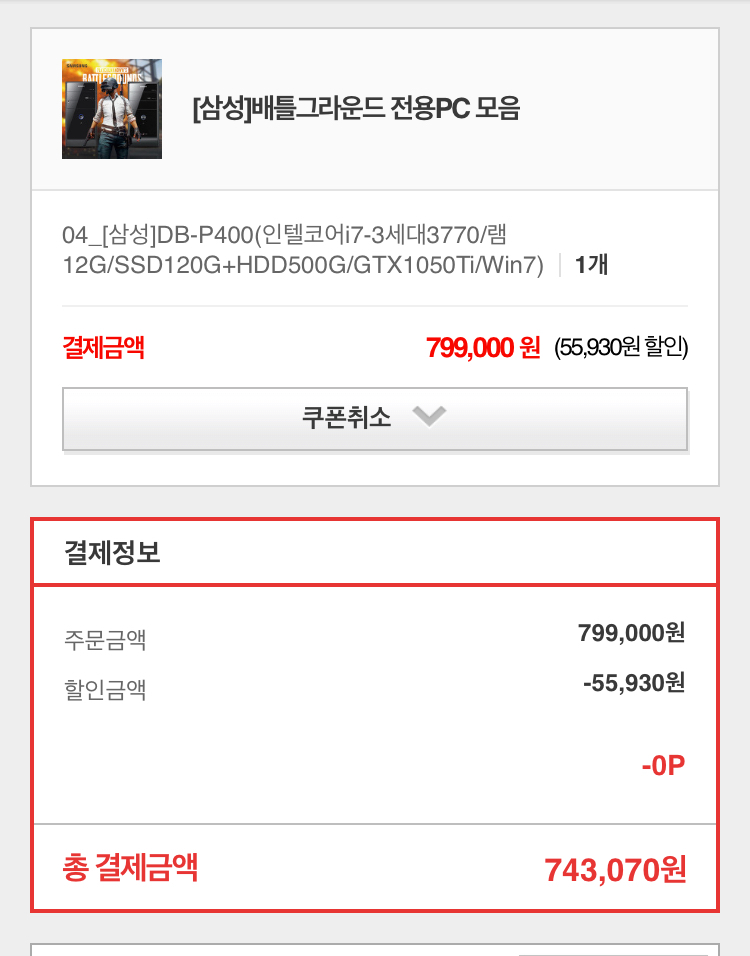Select the DB-P400 option description text
The image size is (750, 956).
pos(303,250)
